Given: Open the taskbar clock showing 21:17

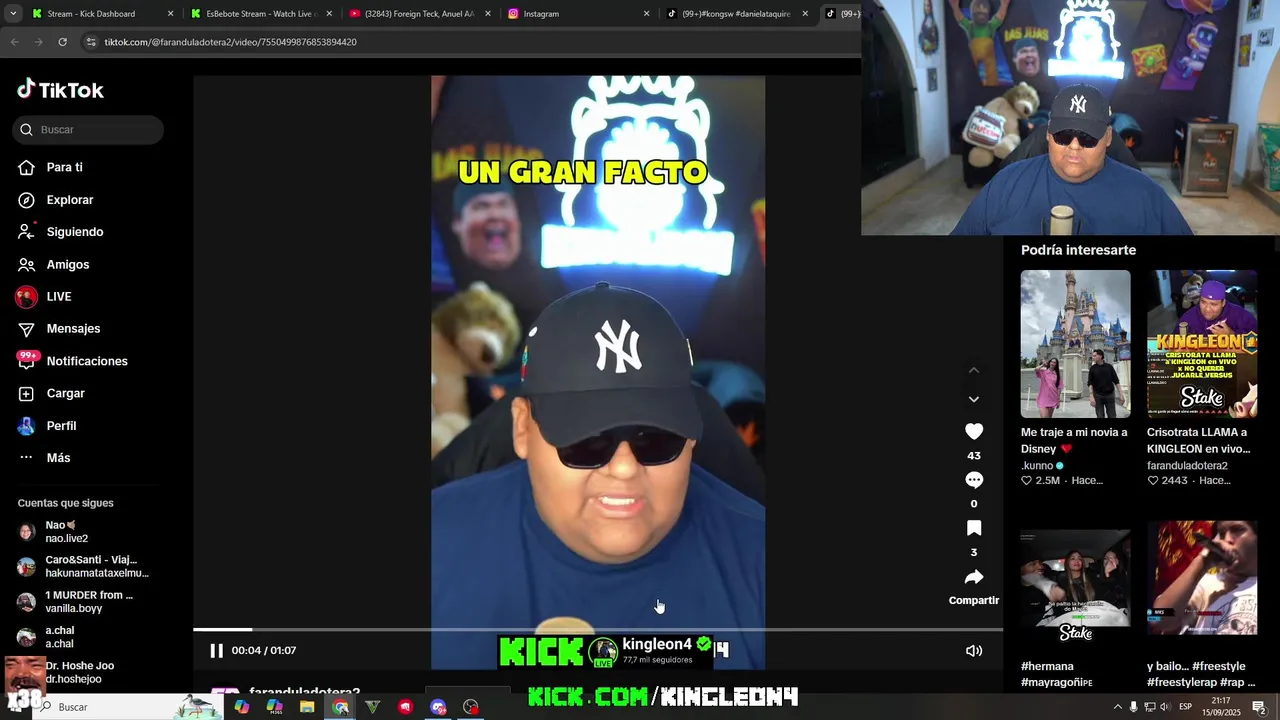Looking at the screenshot, I should point(1221,707).
